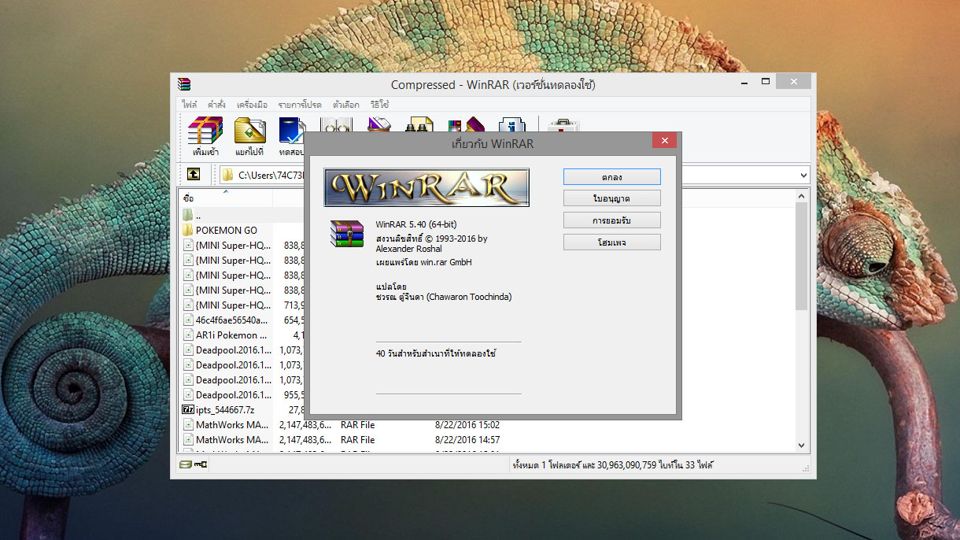Click the WinRAR logo banner
This screenshot has width=960, height=540.
click(x=427, y=187)
